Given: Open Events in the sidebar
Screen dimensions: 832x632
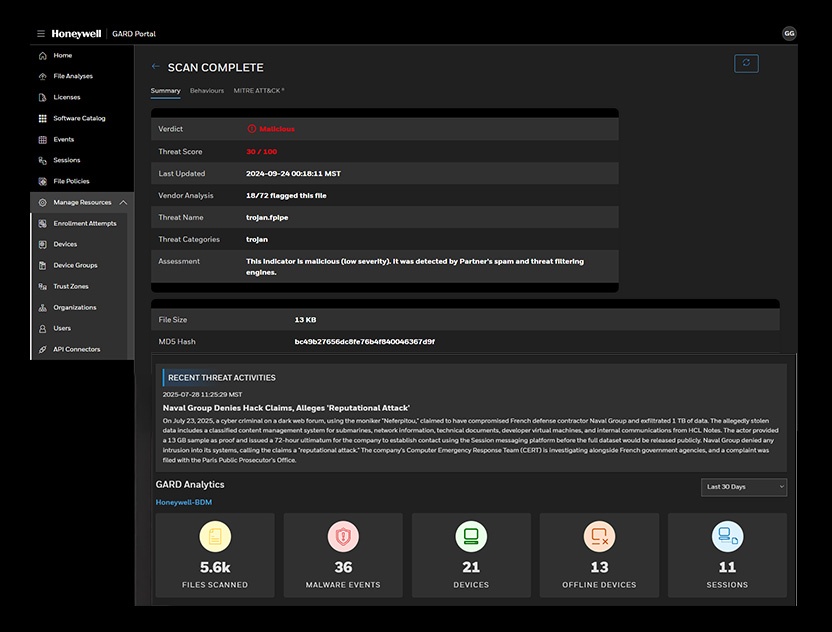Looking at the screenshot, I should click(x=64, y=140).
